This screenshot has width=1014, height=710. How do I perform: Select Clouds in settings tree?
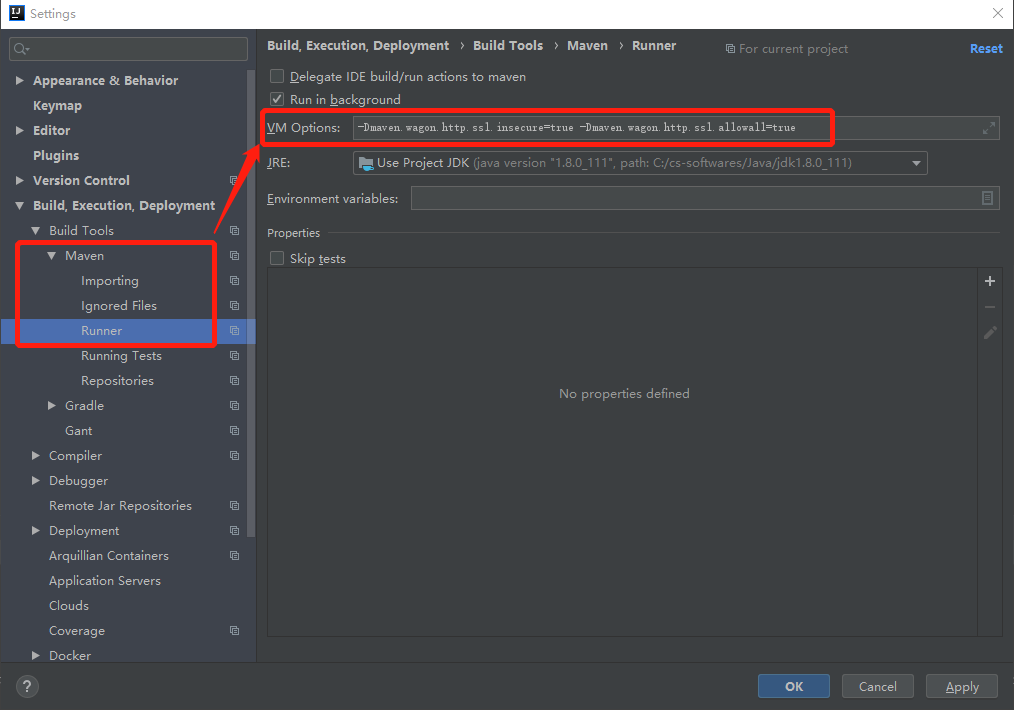pyautogui.click(x=69, y=605)
